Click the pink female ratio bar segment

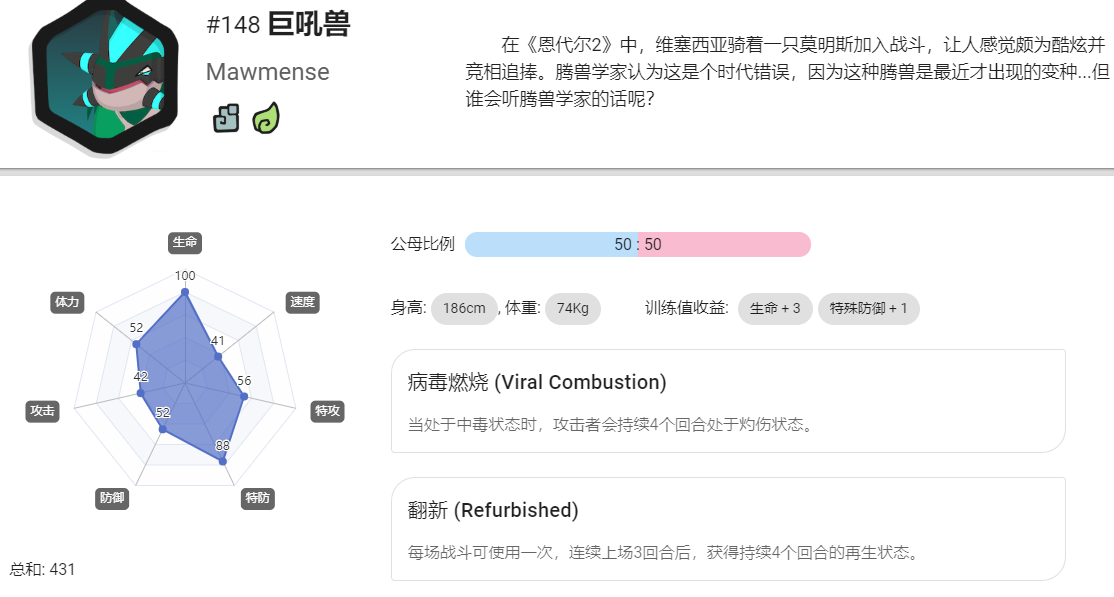point(725,244)
